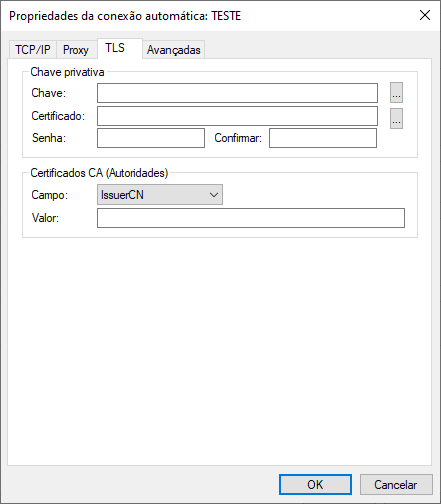Open the browse button for the Chave file
The height and width of the screenshot is (504, 441).
pos(396,93)
